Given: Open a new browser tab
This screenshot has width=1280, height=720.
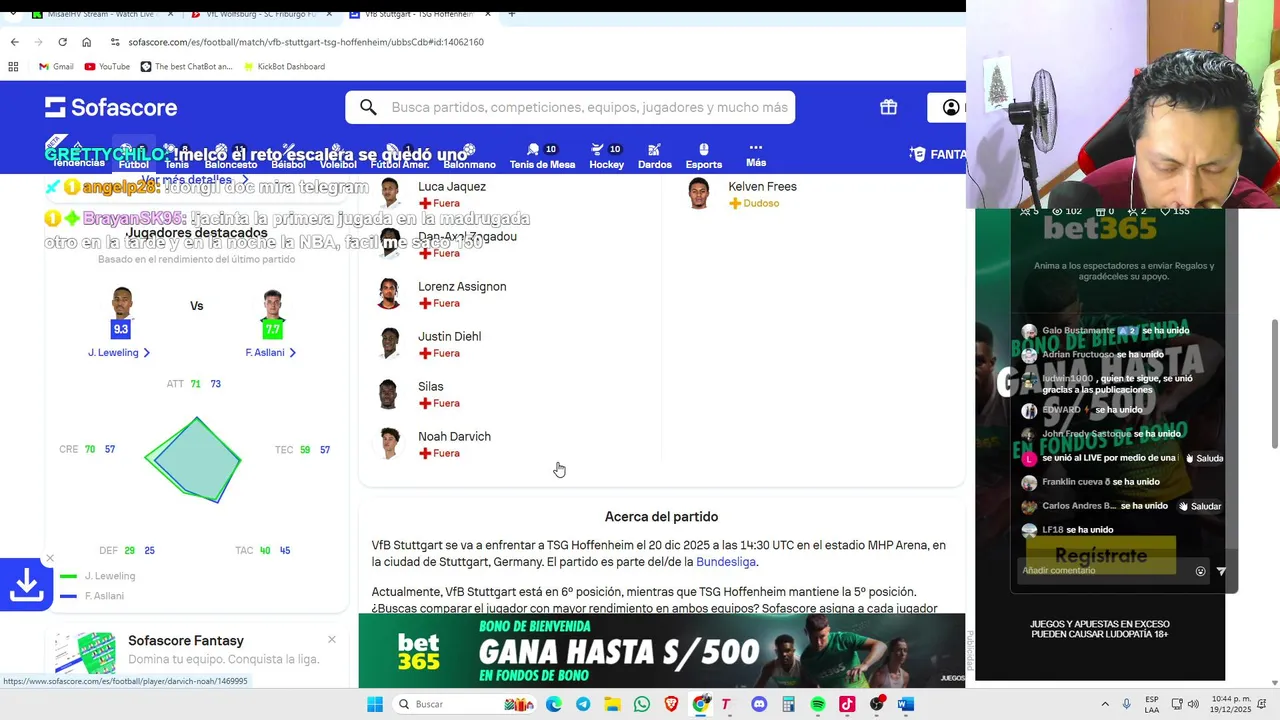Looking at the screenshot, I should click(x=511, y=14).
